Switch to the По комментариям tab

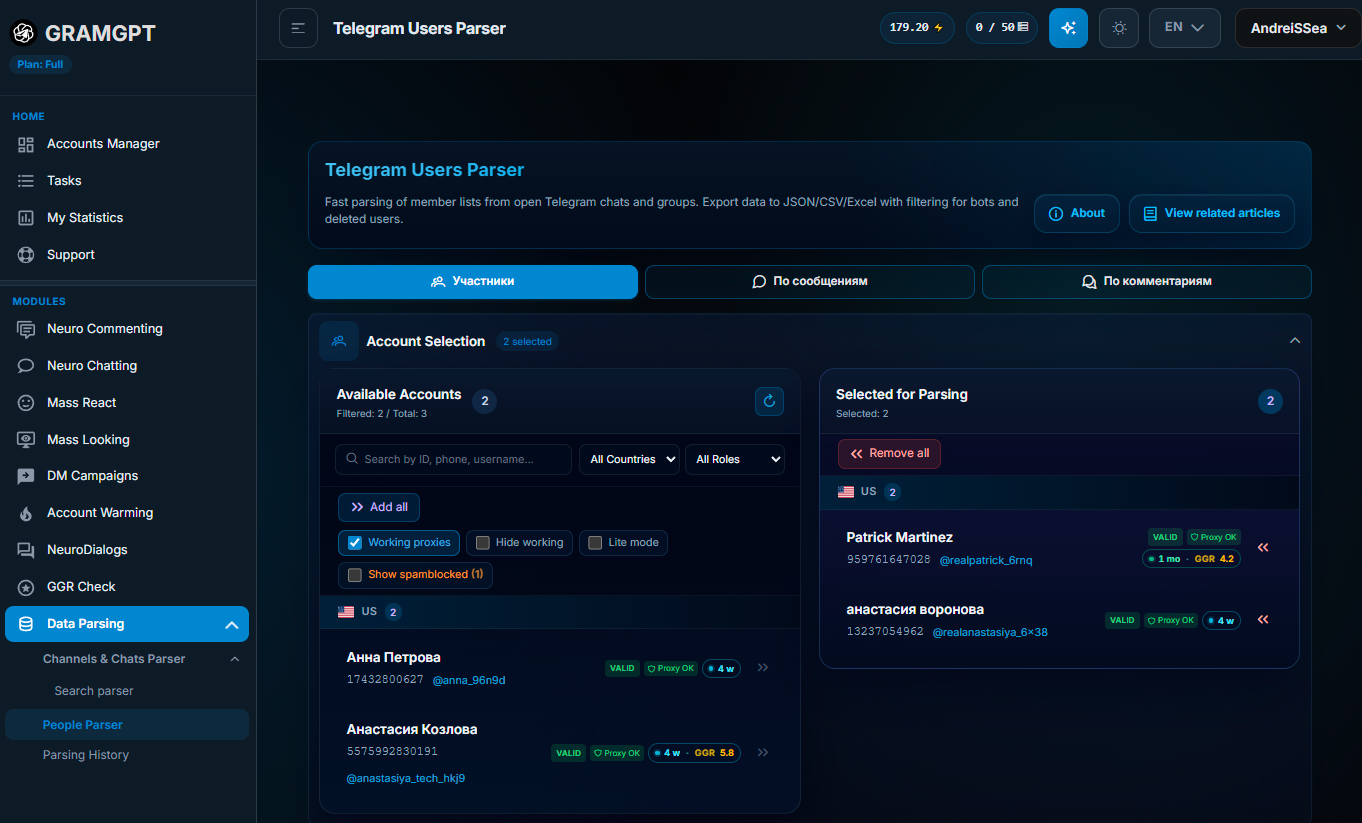click(1147, 282)
